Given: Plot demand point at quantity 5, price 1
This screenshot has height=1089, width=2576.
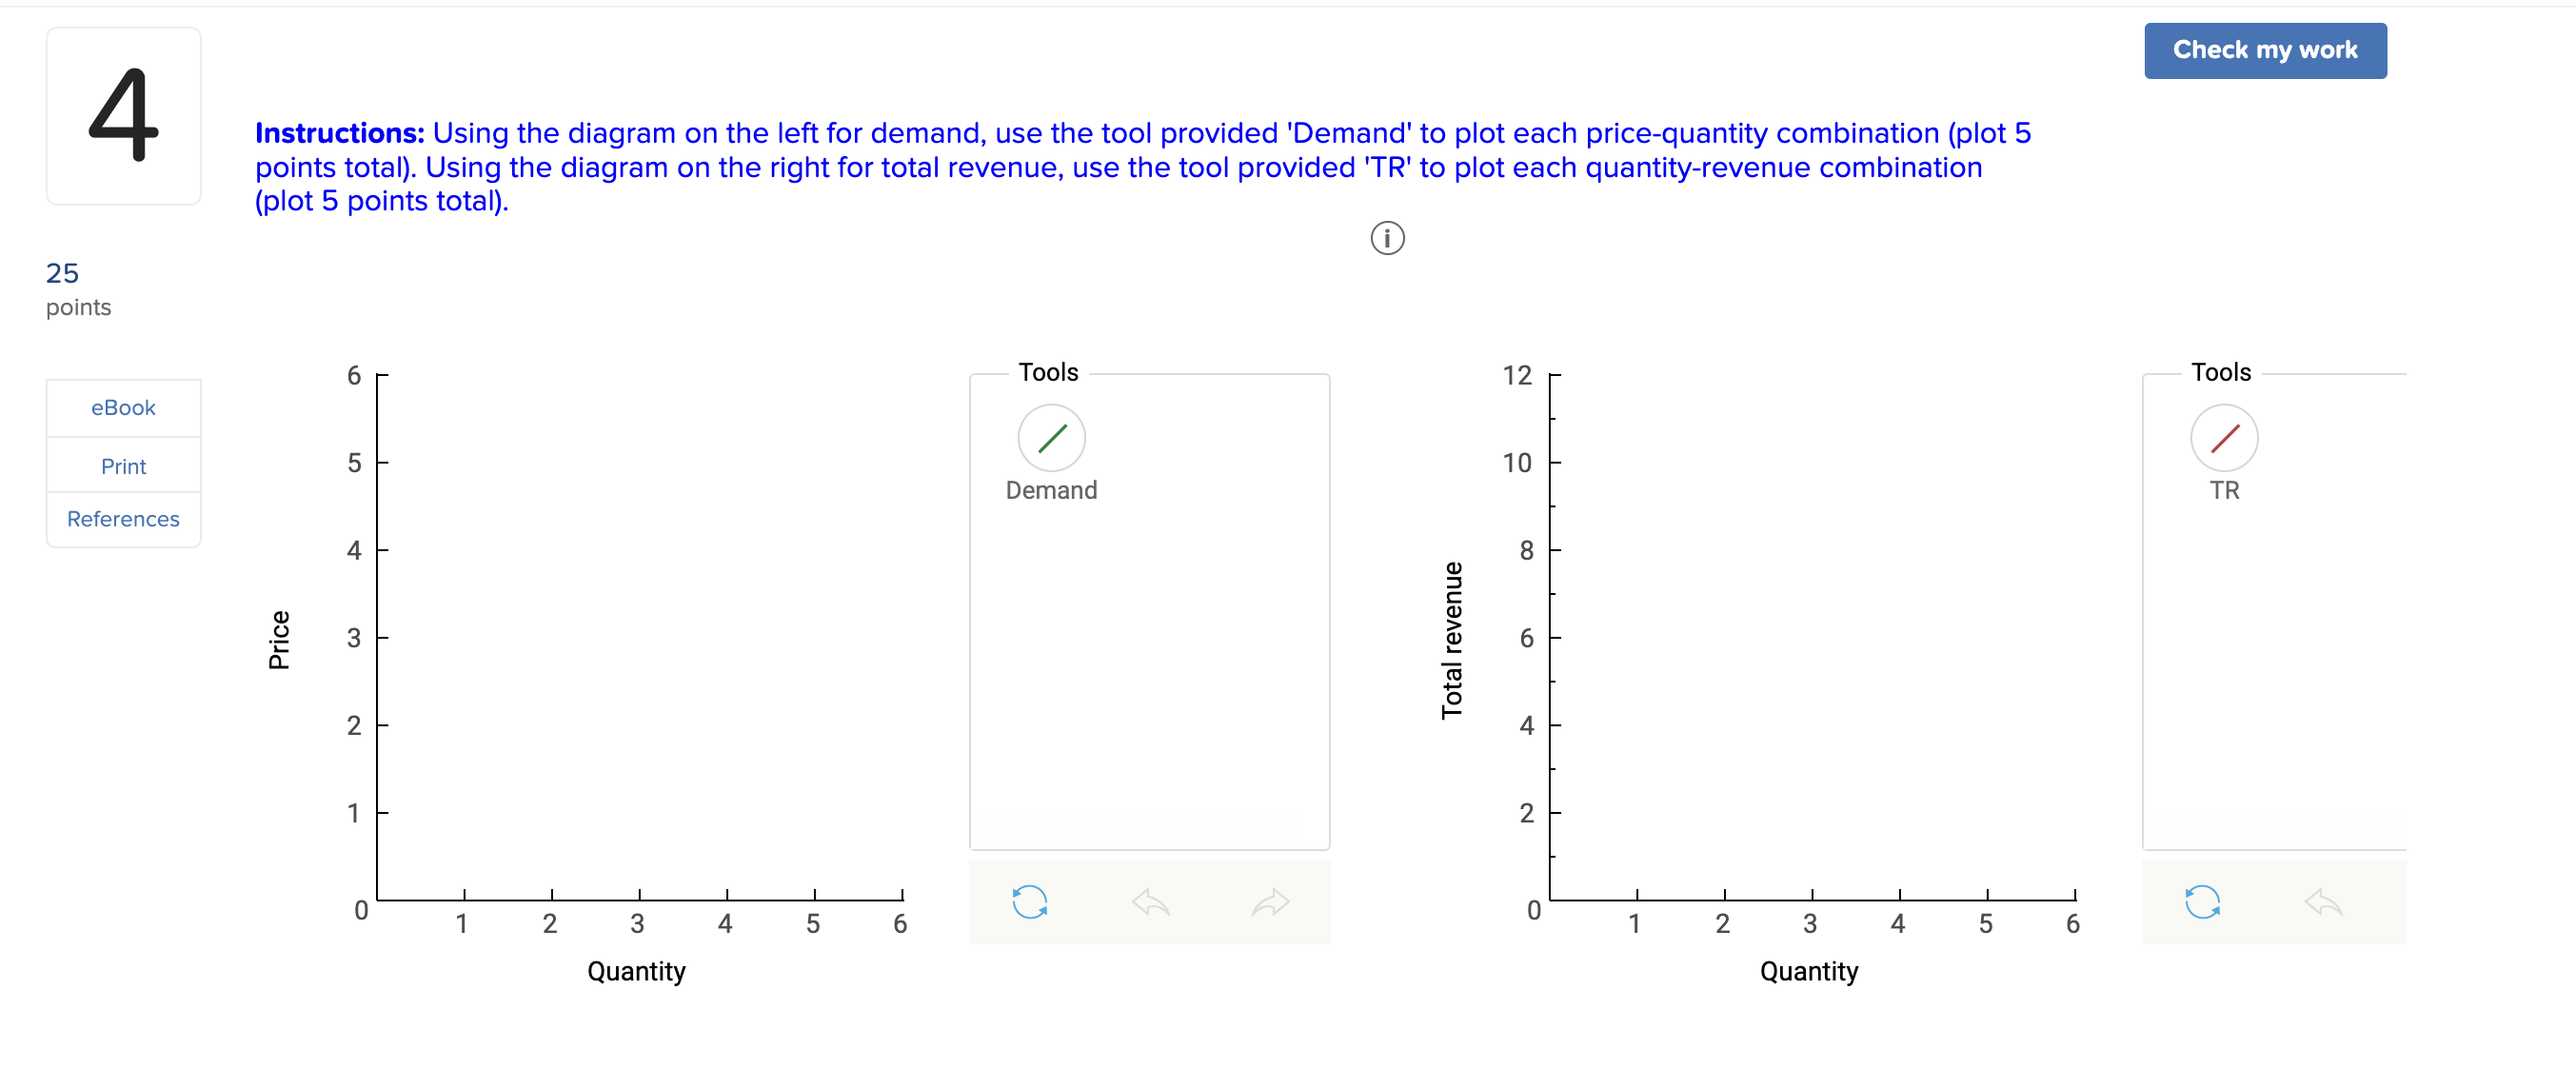Looking at the screenshot, I should 815,813.
